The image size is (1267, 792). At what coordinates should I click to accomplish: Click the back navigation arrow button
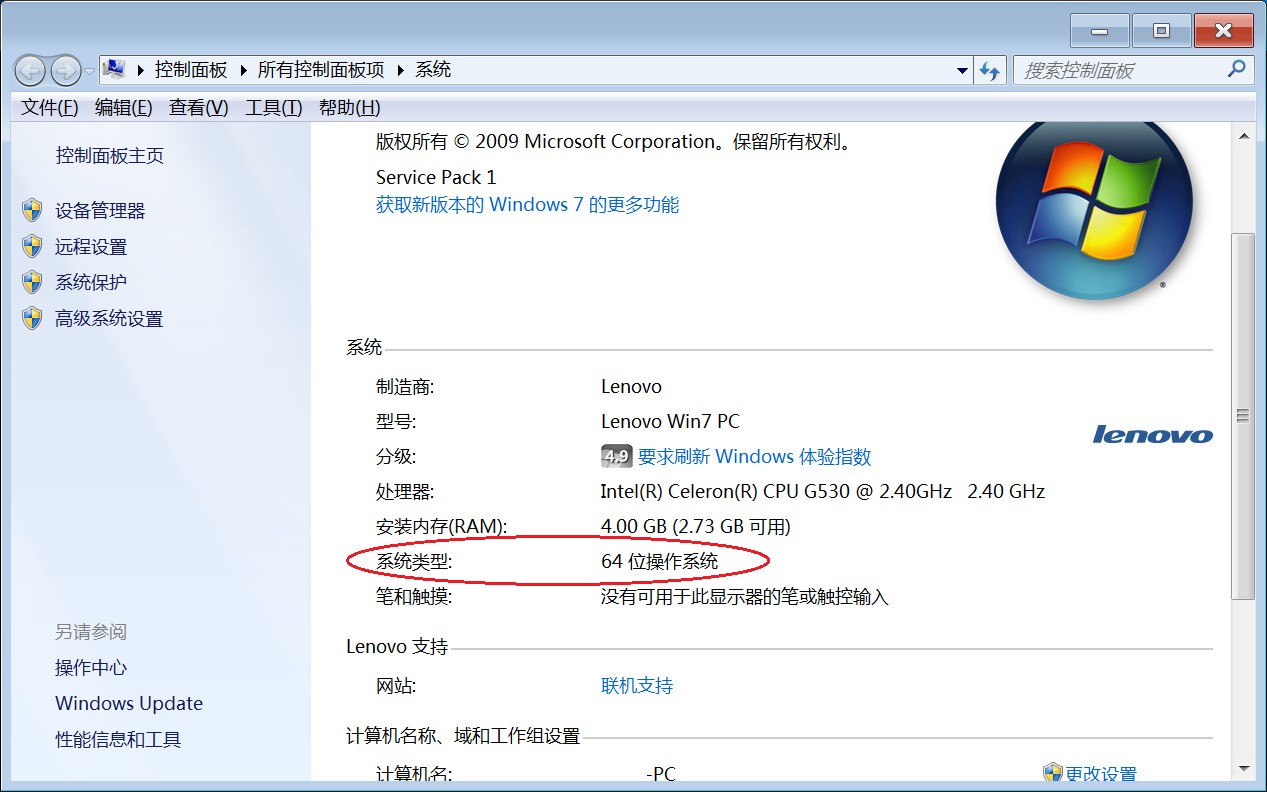point(30,70)
